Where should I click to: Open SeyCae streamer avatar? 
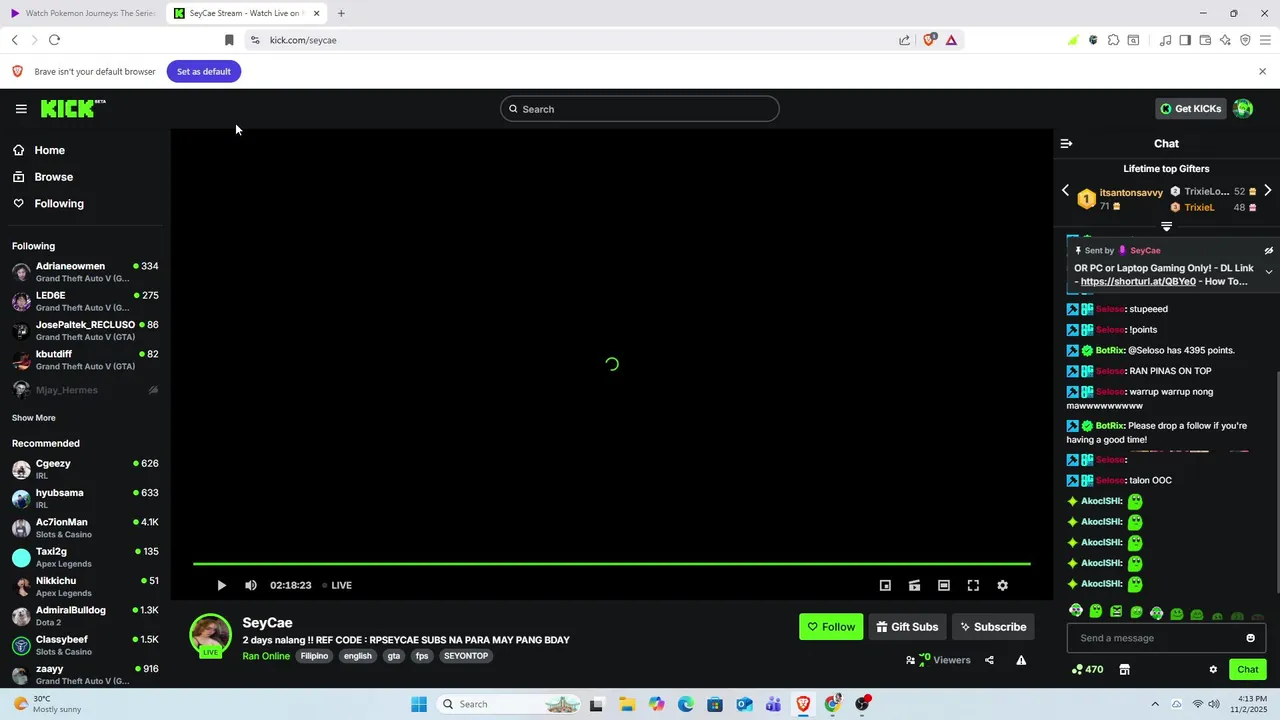pyautogui.click(x=210, y=636)
